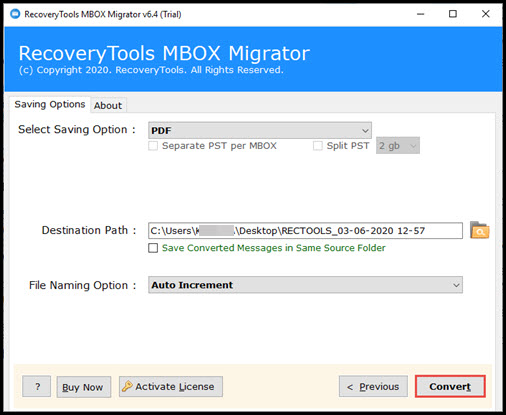Click the 'Destination Path :' label
Screen dimensions: 506x415
89,230
